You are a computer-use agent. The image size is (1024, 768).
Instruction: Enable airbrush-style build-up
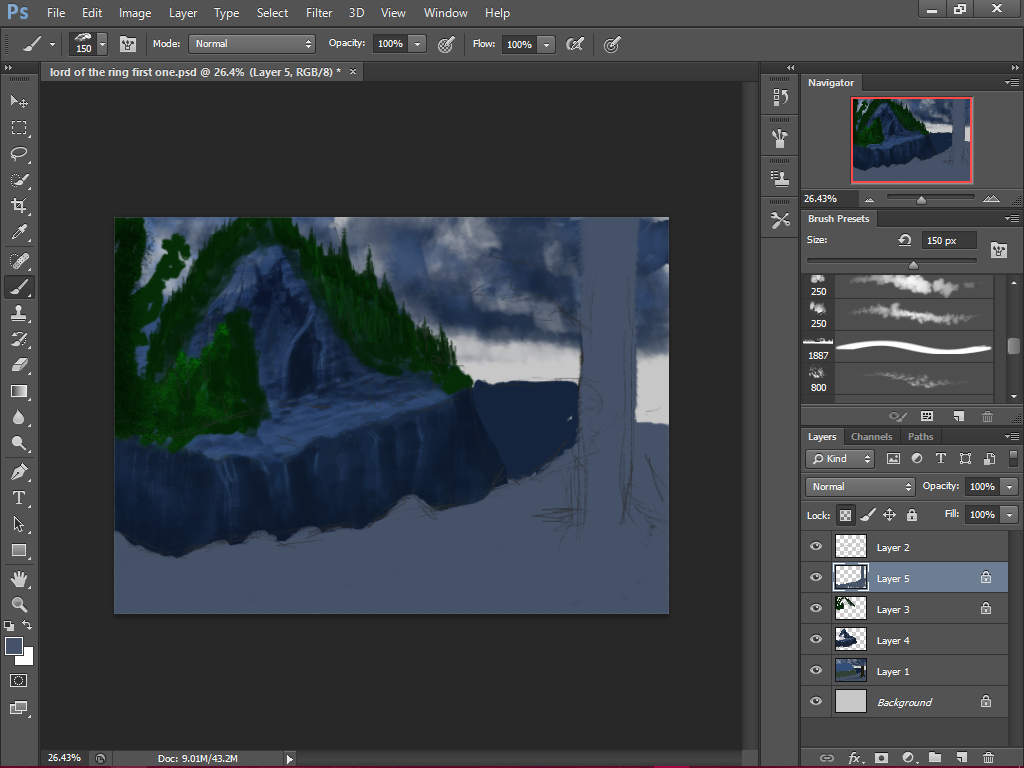pos(575,44)
